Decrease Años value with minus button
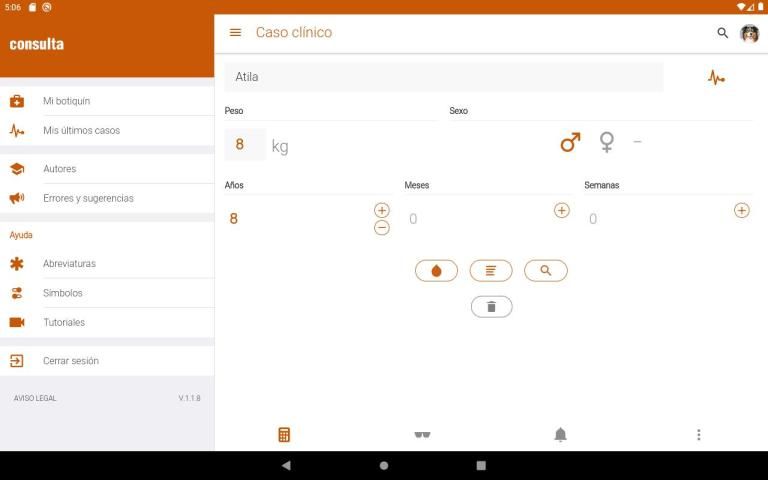Screen dimensions: 768x480 coord(382,228)
